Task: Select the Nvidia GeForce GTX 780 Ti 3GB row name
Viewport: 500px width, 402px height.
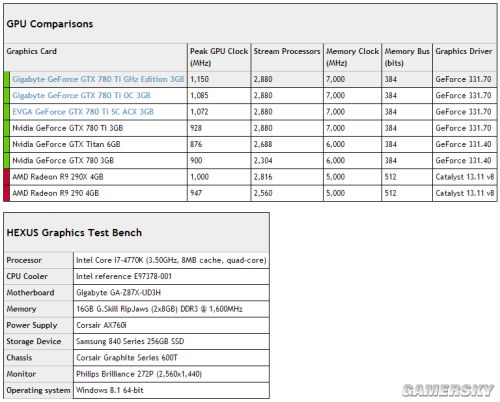Action: 68,128
